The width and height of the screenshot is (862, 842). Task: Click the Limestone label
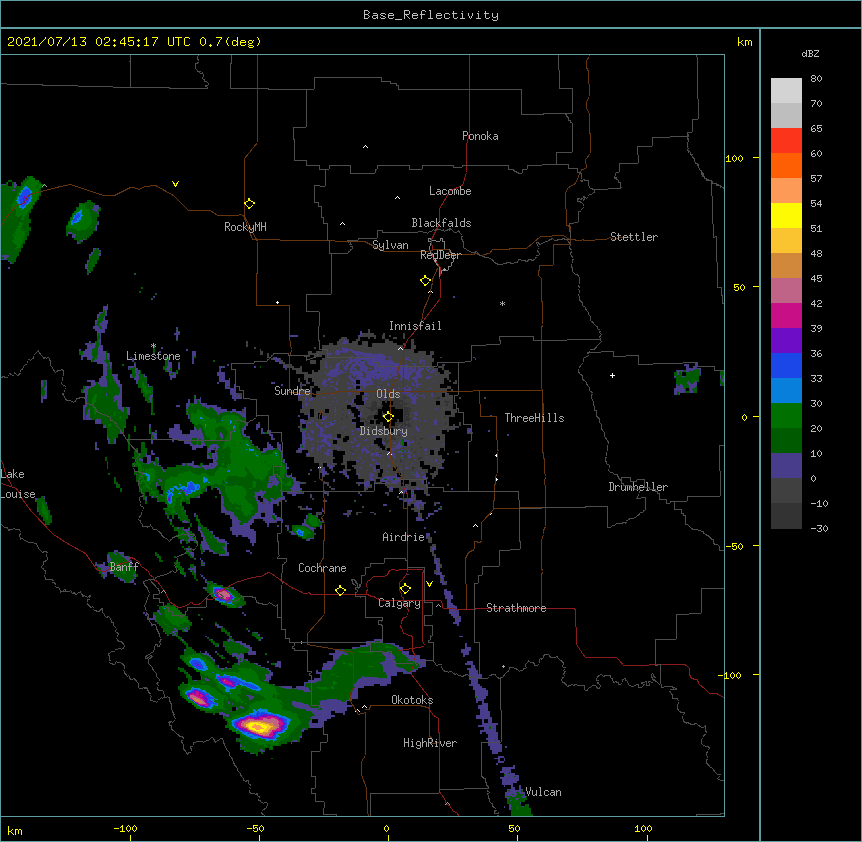click(x=153, y=356)
